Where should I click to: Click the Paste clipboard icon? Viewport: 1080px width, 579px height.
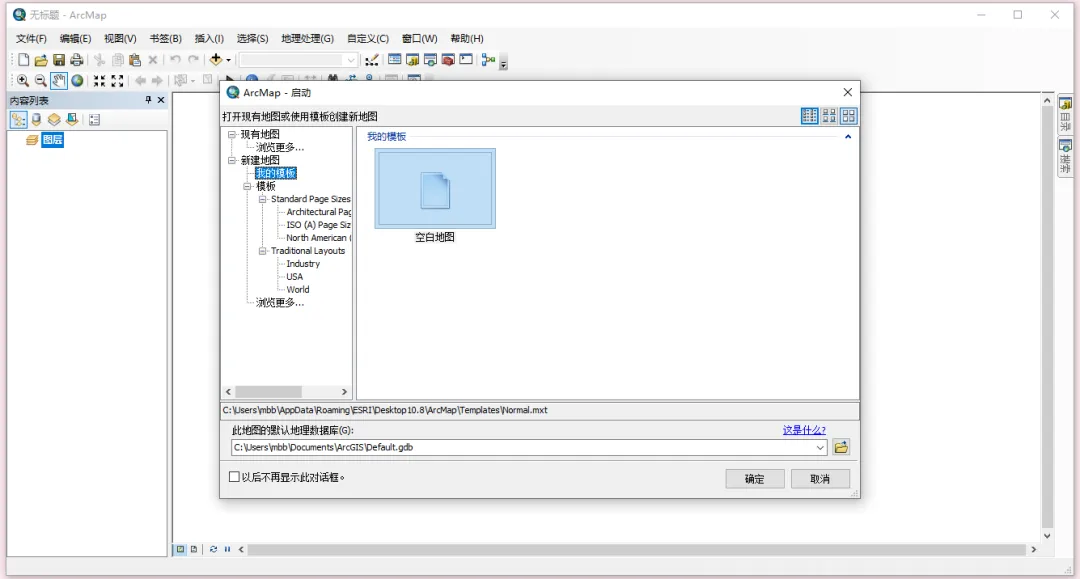pos(135,60)
